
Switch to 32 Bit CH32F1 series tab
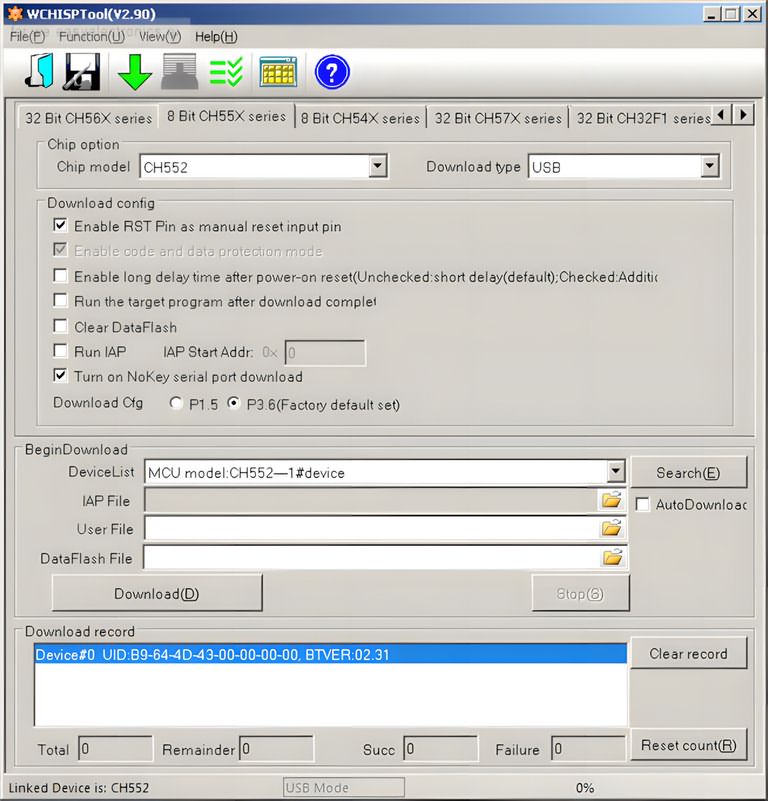point(642,118)
